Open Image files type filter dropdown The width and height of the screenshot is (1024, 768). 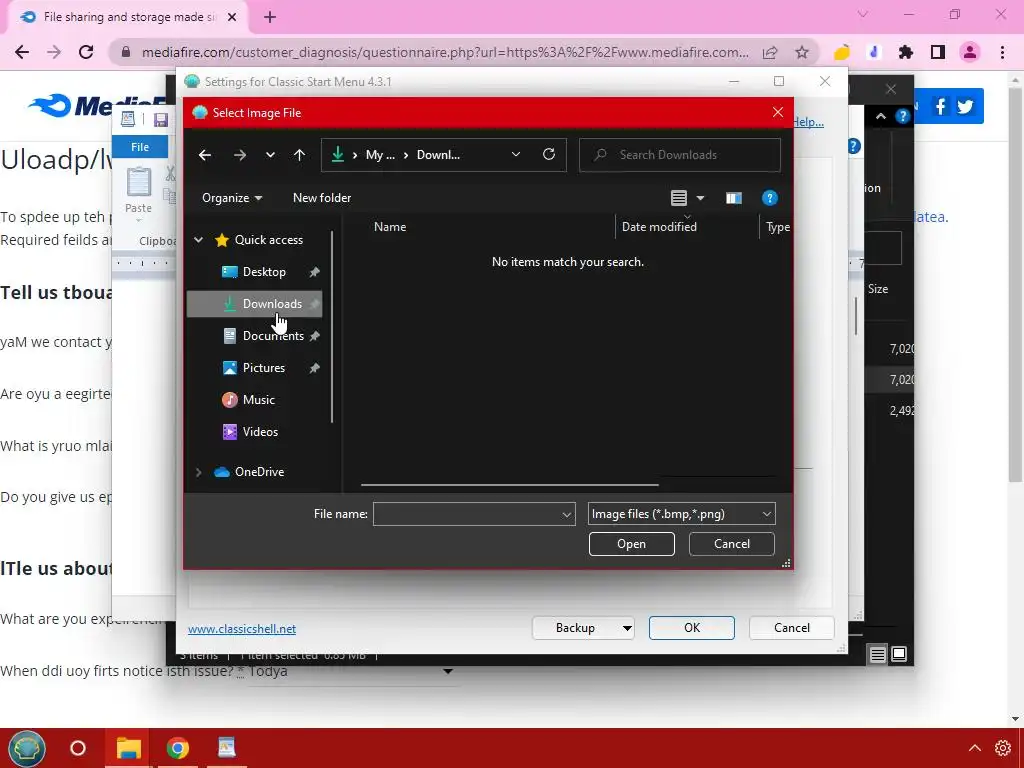[x=681, y=514]
